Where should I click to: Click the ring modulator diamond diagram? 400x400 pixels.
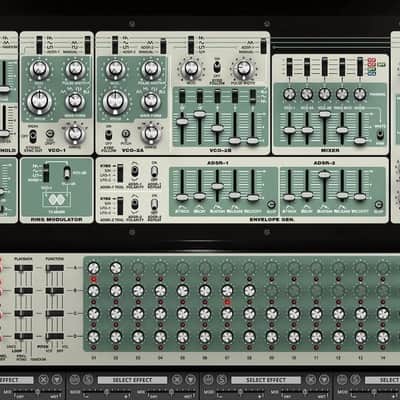pos(56,200)
